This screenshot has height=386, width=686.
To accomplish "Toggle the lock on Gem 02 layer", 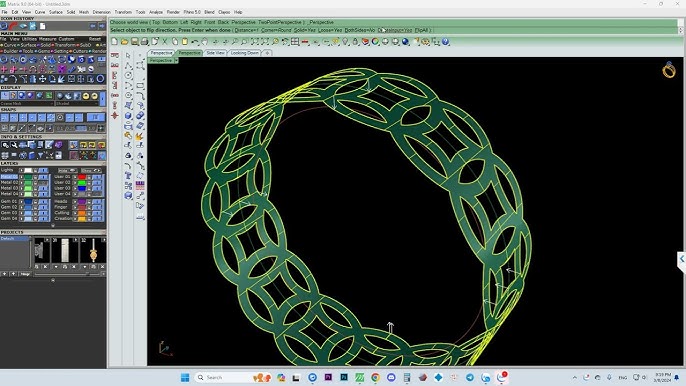I will 36,207.
